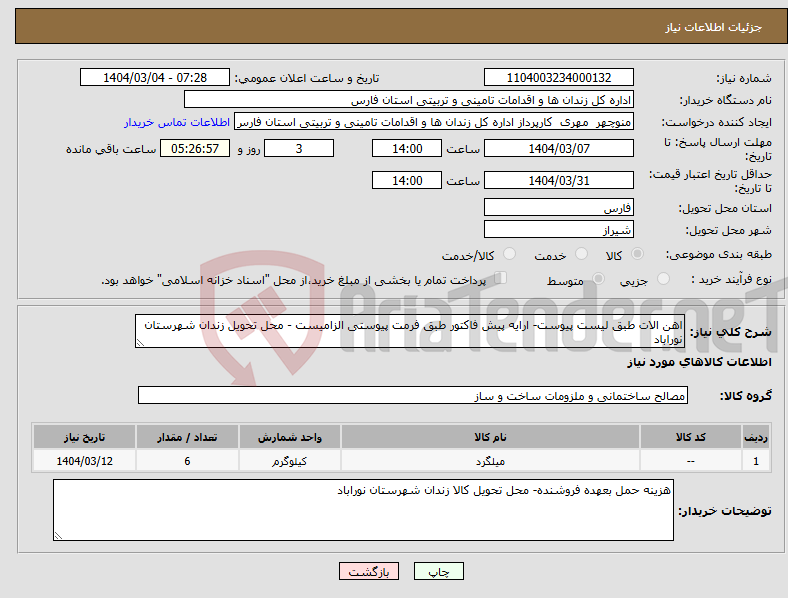
Task: Click the تاریخ نیاز column header
Action: pos(84,437)
